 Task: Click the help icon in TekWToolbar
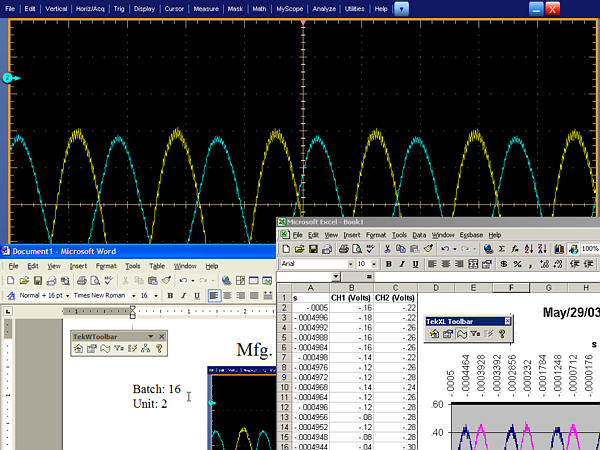pos(159,349)
